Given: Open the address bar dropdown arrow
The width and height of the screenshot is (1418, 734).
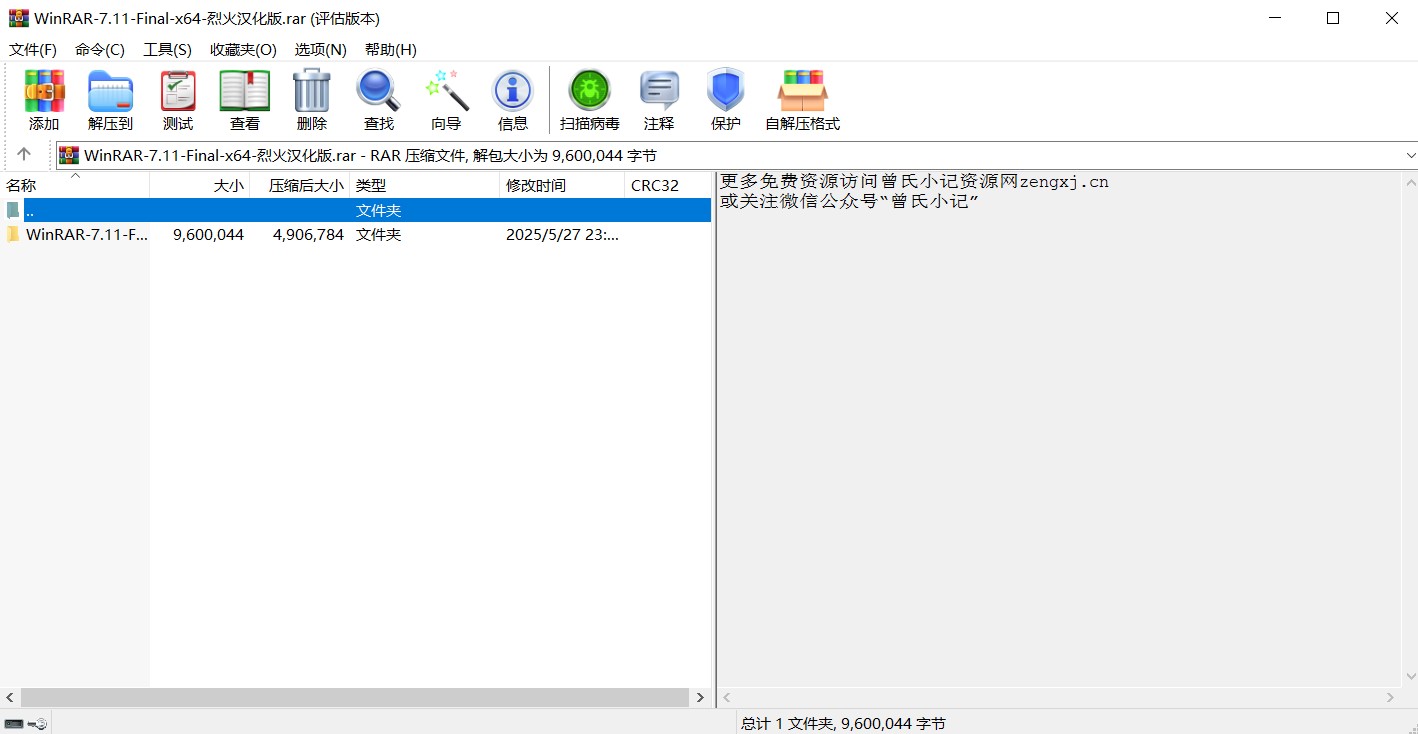Looking at the screenshot, I should pyautogui.click(x=1410, y=155).
